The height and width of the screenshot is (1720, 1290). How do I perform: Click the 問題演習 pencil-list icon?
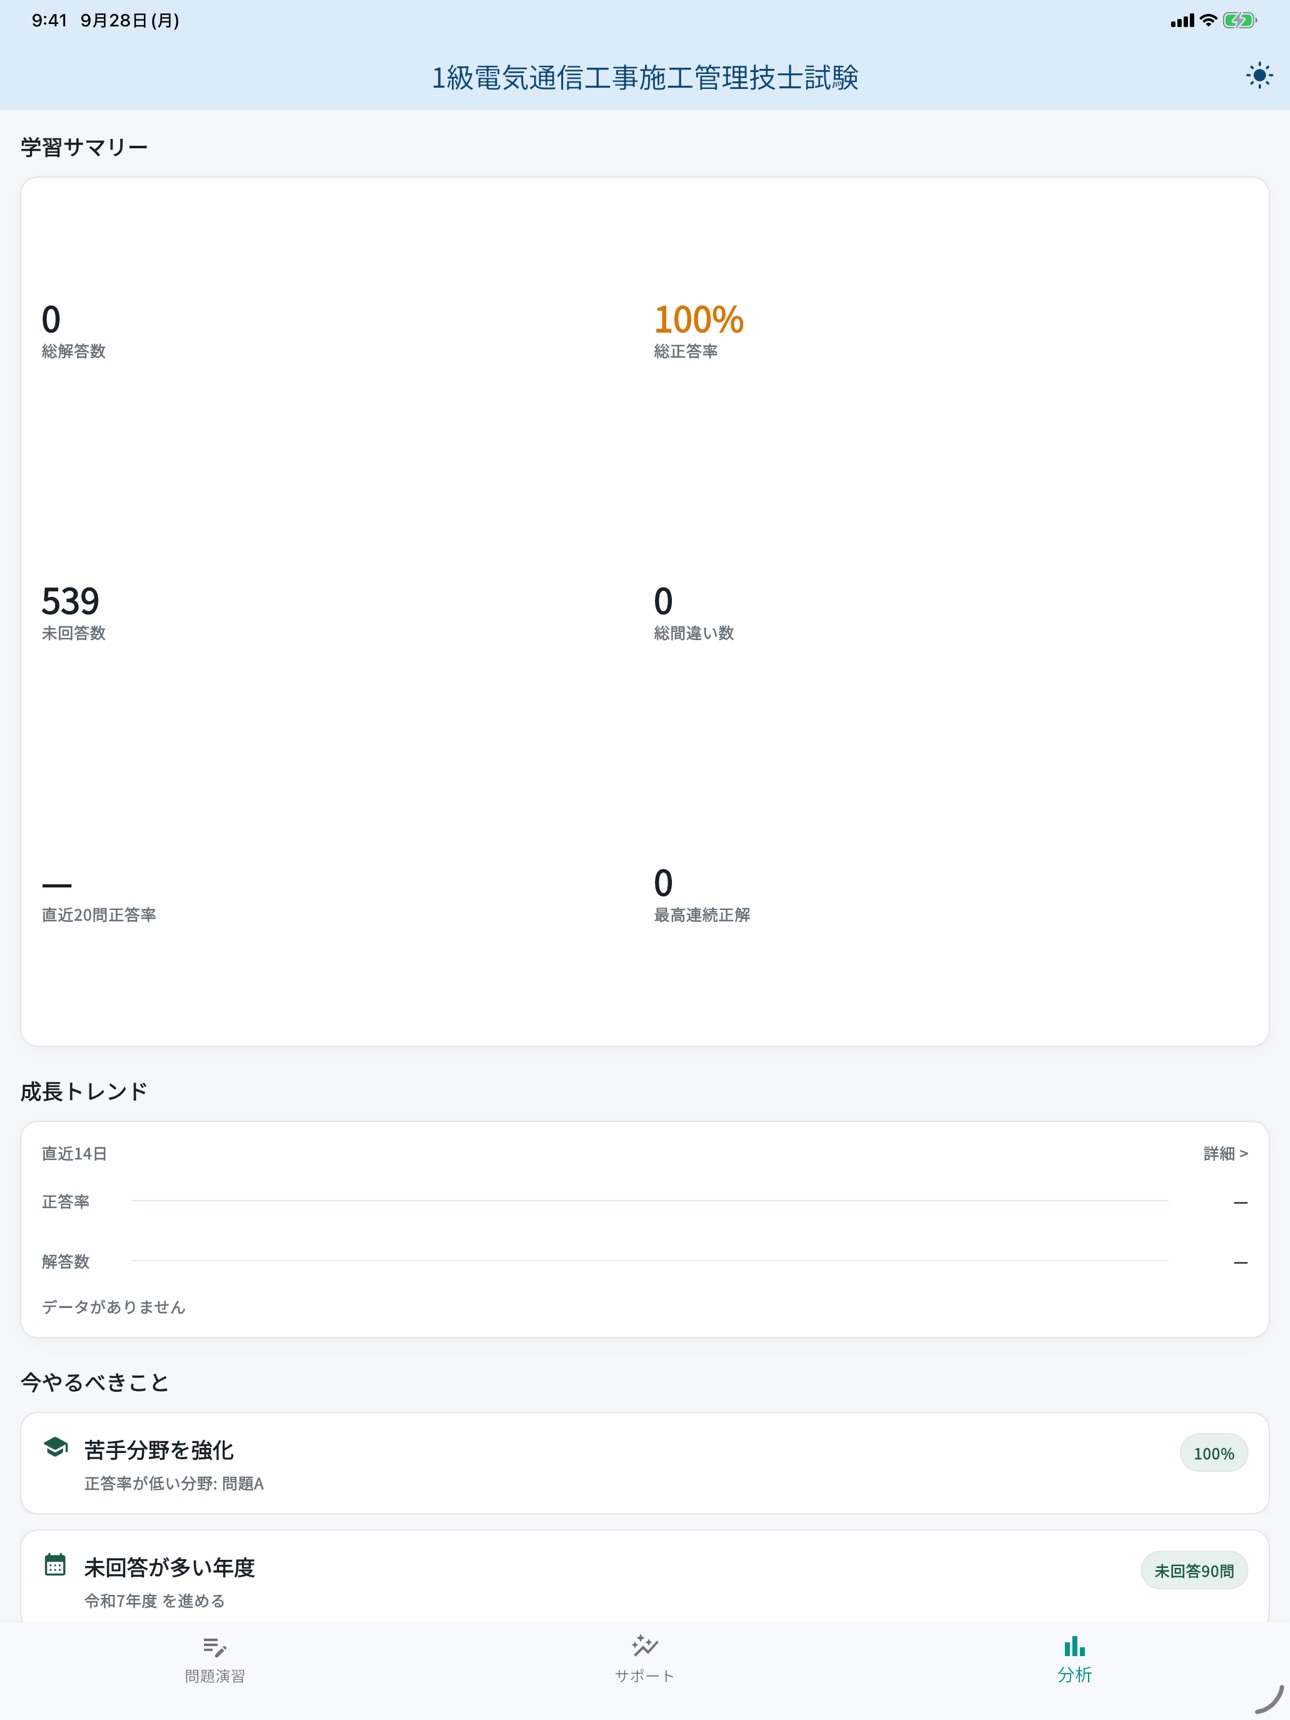coord(215,1647)
